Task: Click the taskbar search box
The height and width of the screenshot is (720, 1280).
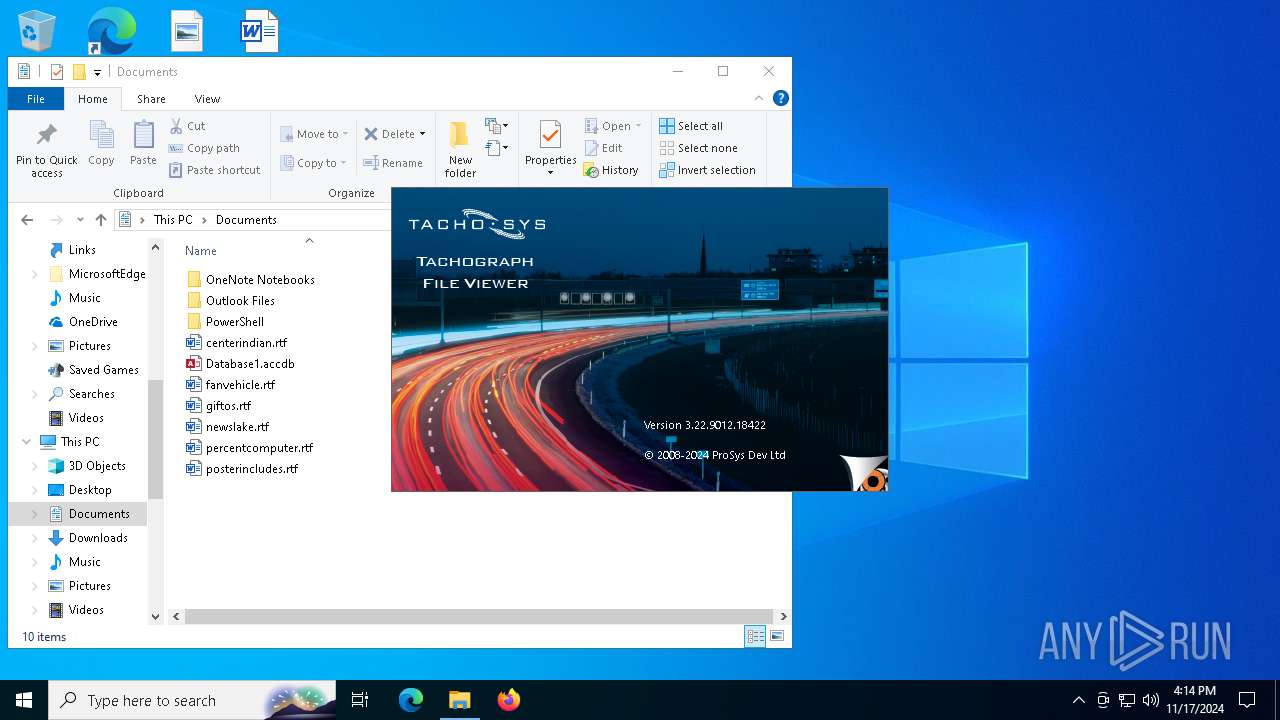Action: click(190, 700)
